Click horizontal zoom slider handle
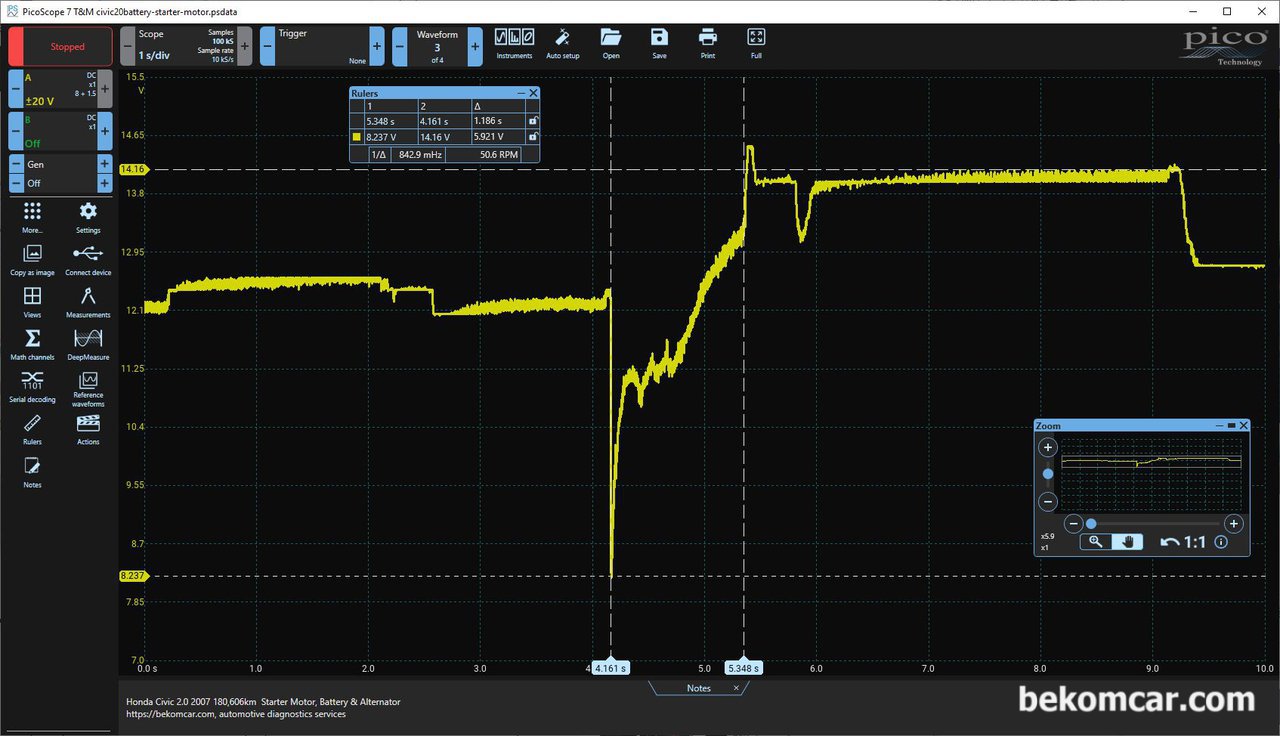This screenshot has width=1280, height=736. (x=1091, y=523)
